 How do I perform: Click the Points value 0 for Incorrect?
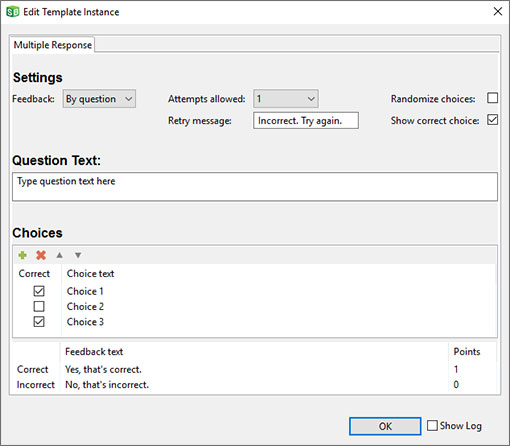tap(456, 385)
